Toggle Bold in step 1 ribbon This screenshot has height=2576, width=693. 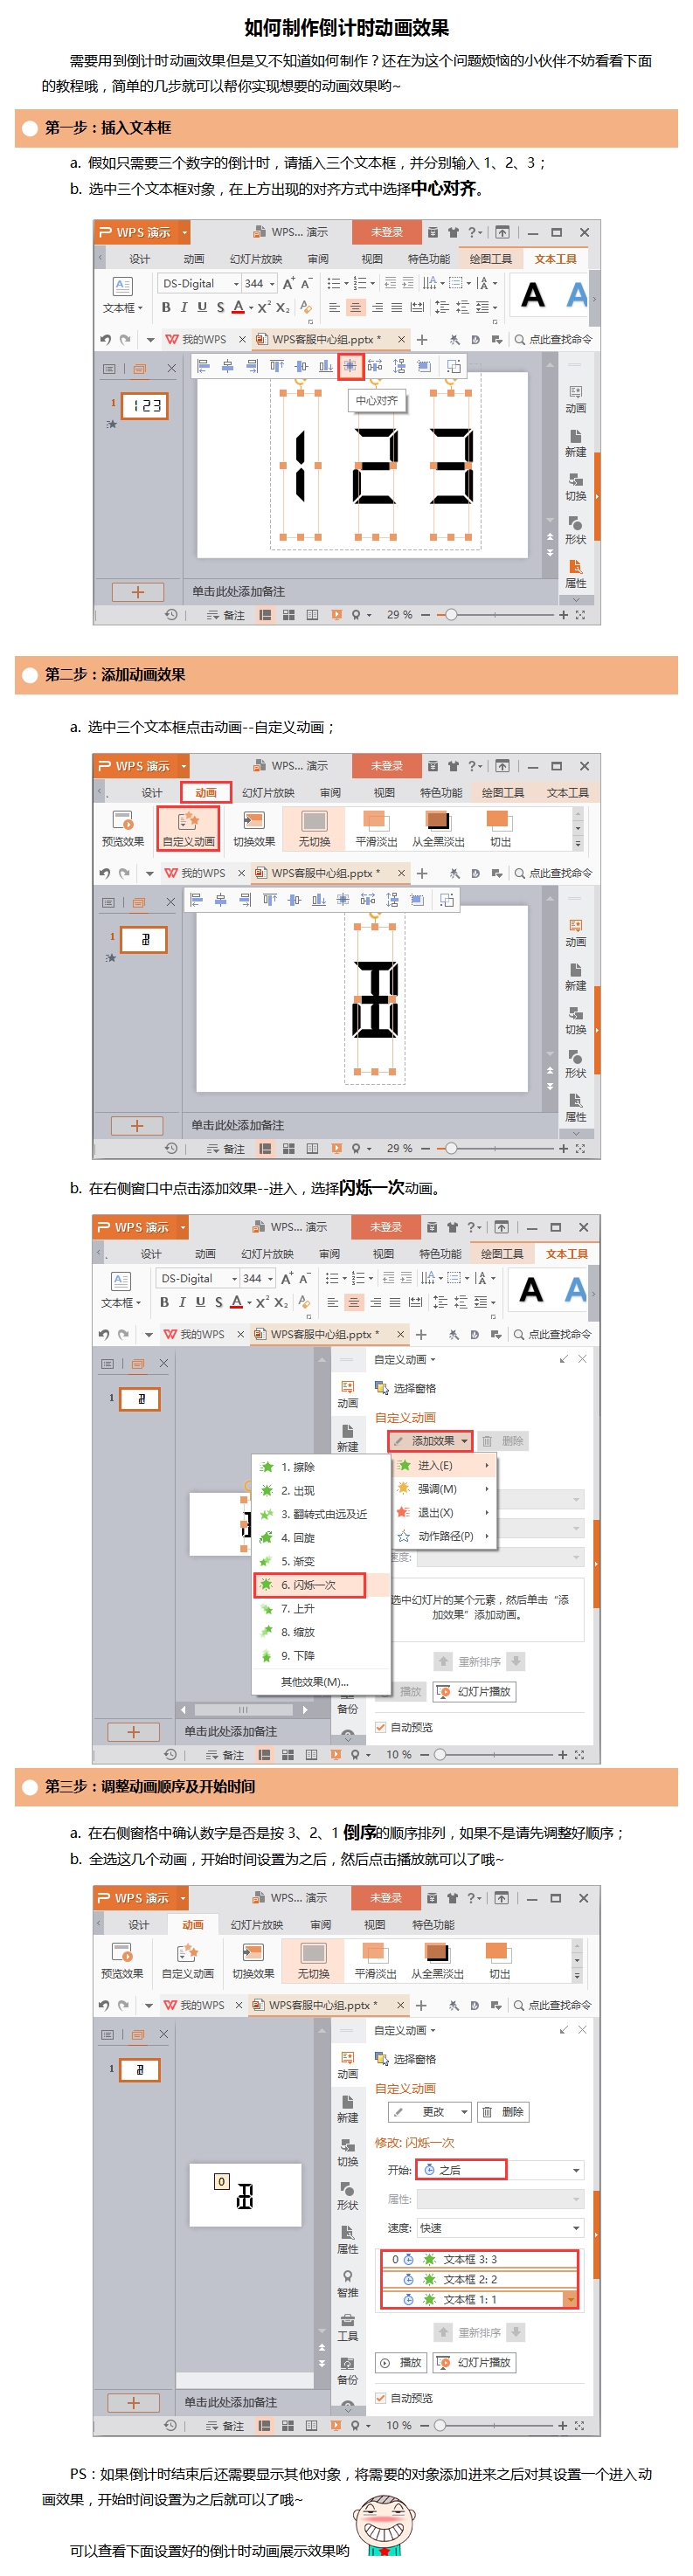point(166,307)
